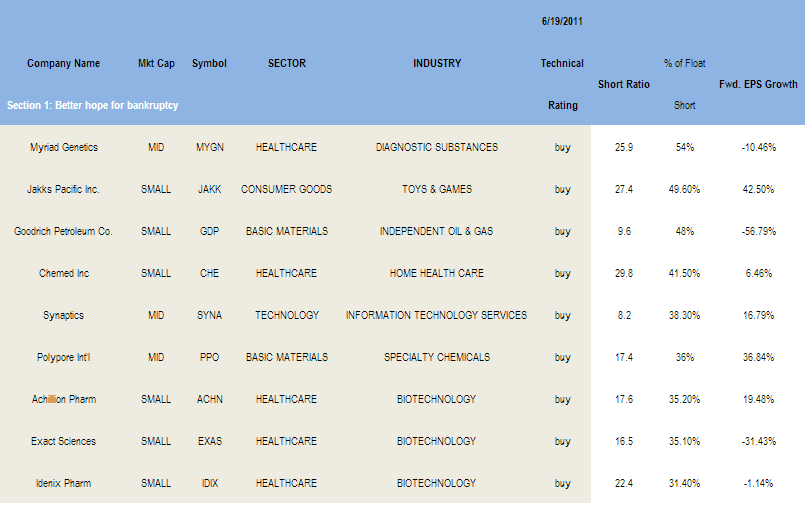Screen dimensions: 806x507
Task: Click the short ratio value 22.4
Action: pyautogui.click(x=624, y=483)
